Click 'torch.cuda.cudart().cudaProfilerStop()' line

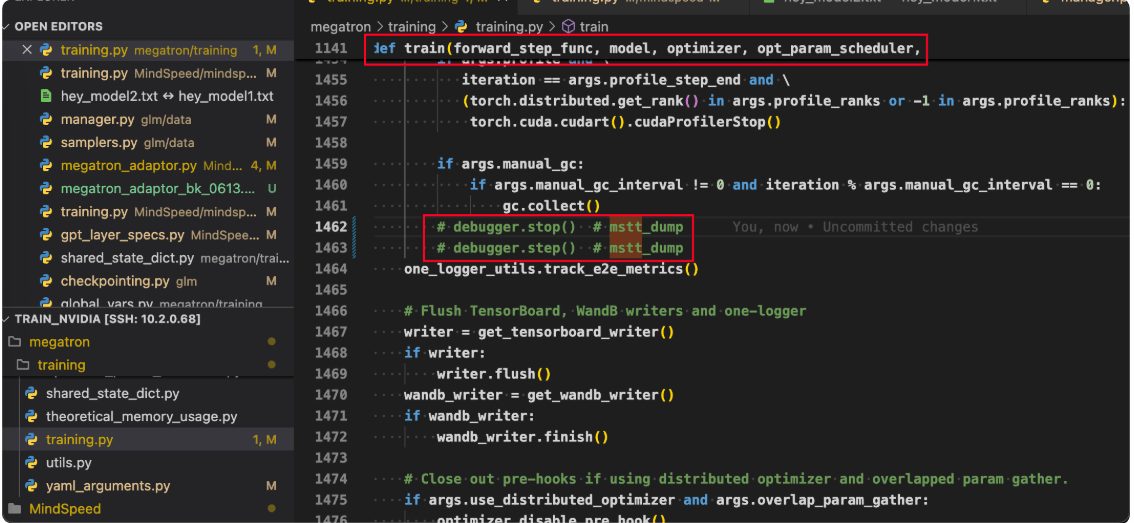(x=626, y=122)
